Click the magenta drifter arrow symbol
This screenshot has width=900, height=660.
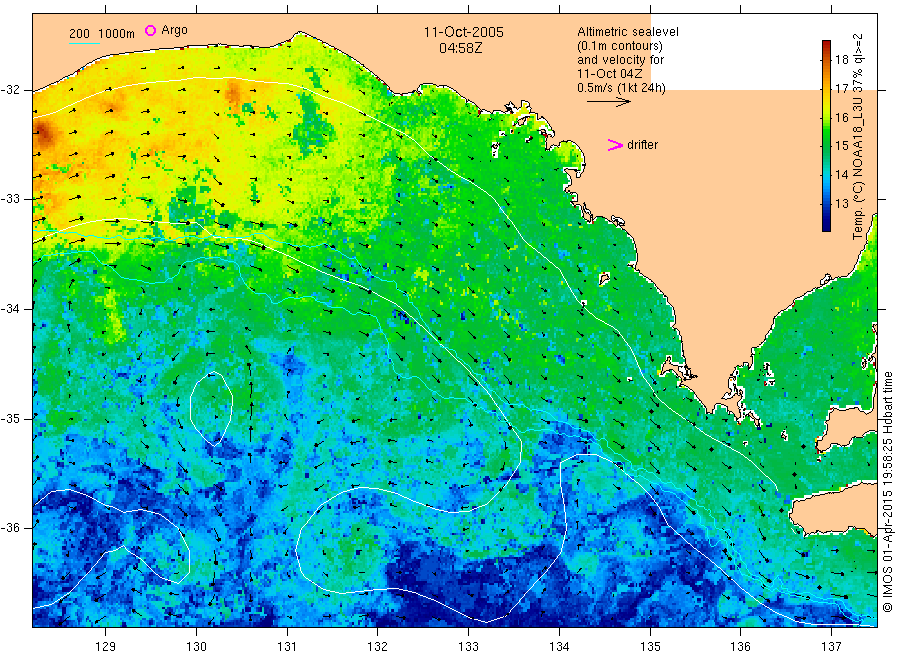tap(615, 145)
